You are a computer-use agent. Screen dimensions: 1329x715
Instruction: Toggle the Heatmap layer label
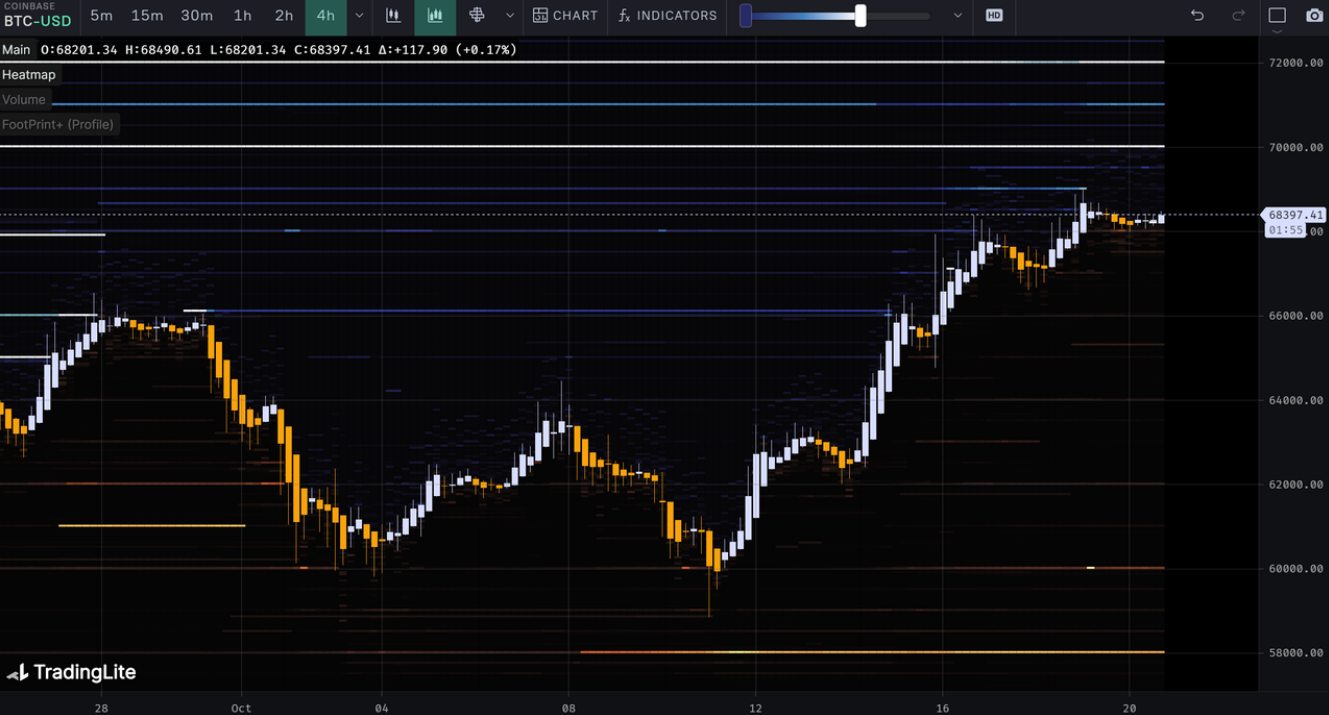29,75
